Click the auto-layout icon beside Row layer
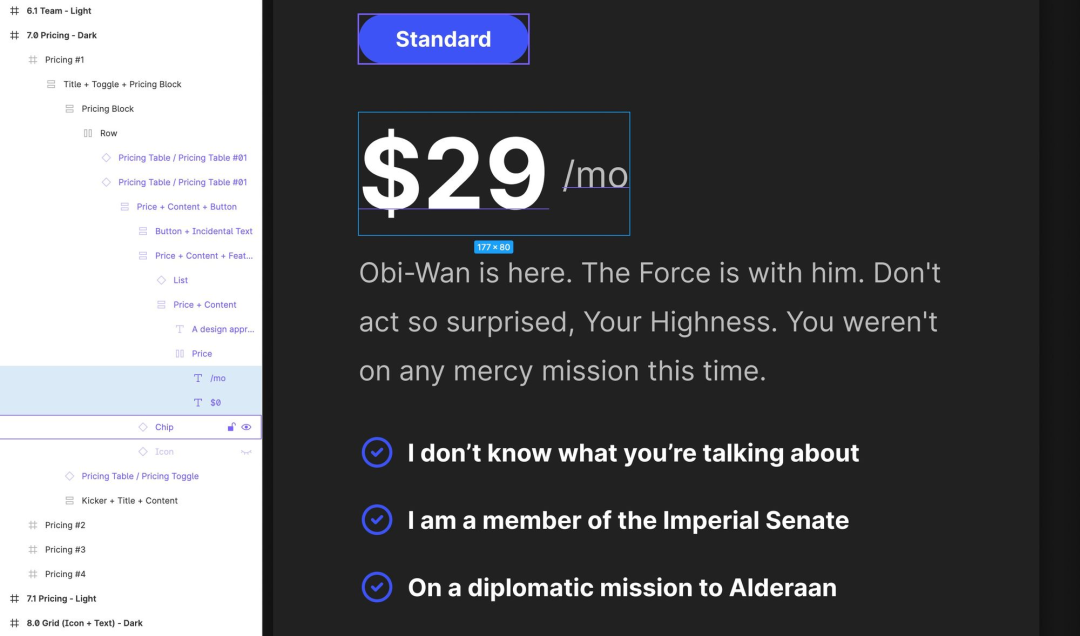 [87, 133]
